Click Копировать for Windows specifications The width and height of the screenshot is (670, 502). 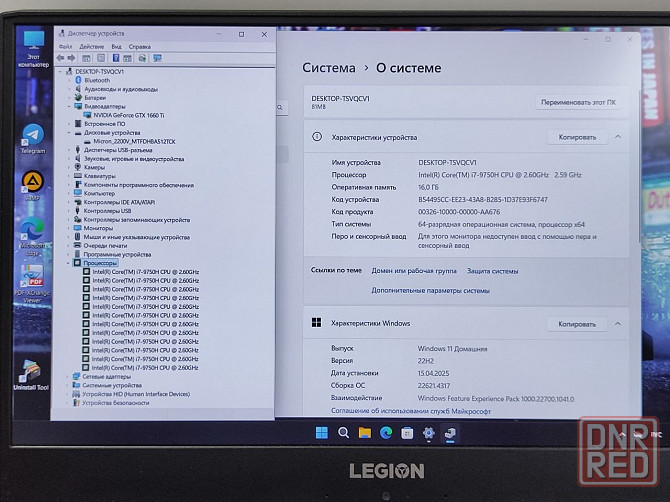[x=576, y=324]
